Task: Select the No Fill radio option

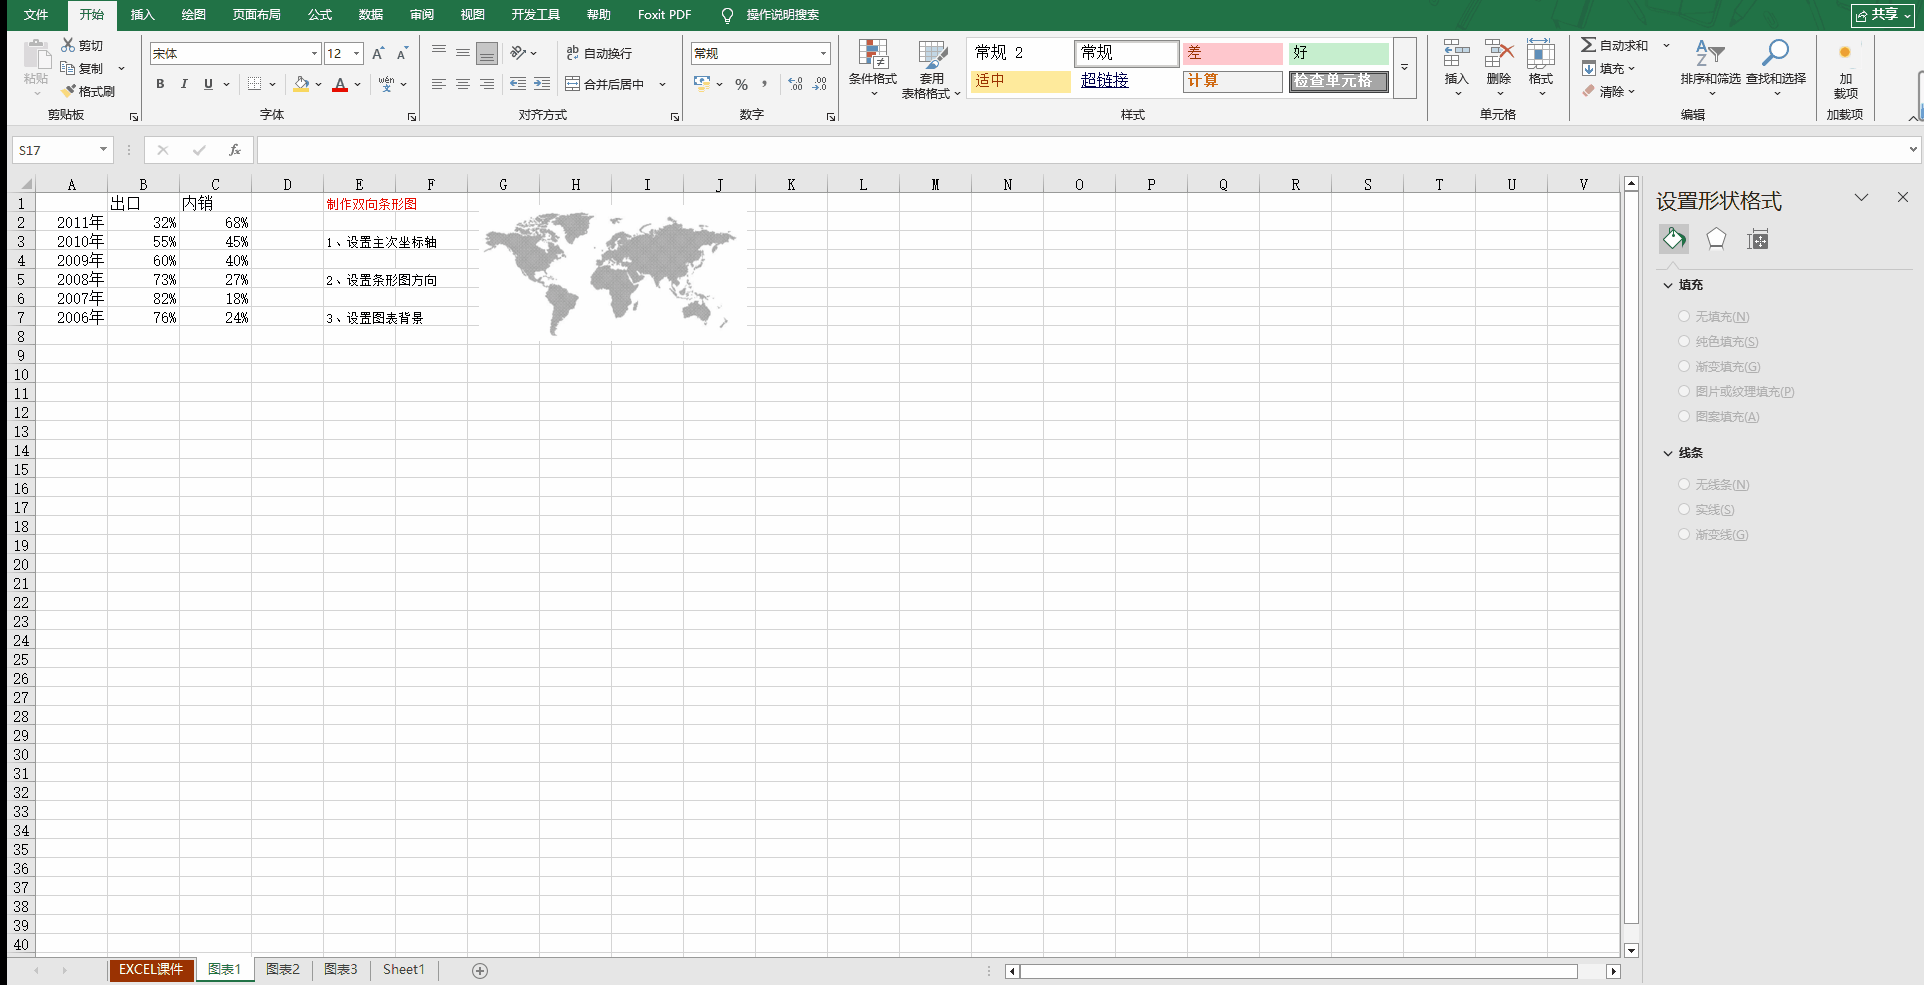Action: pyautogui.click(x=1684, y=316)
